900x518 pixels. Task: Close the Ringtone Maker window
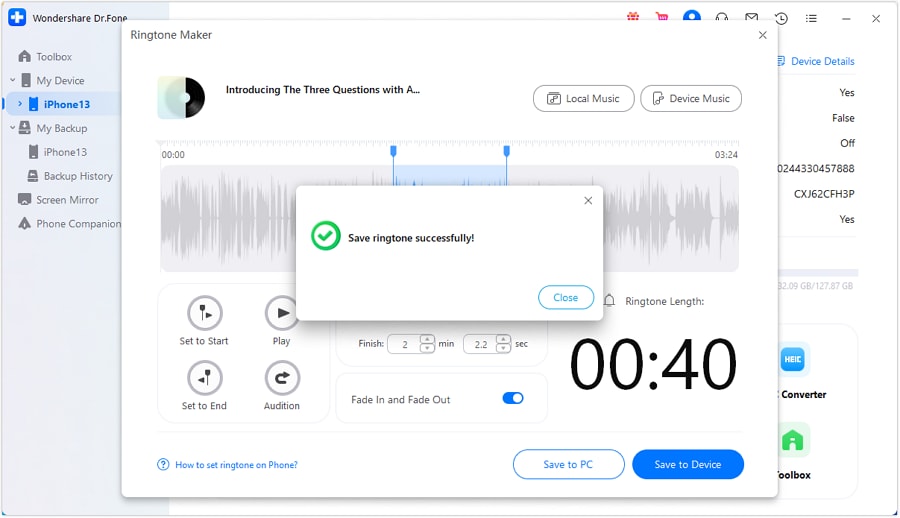[x=762, y=35]
